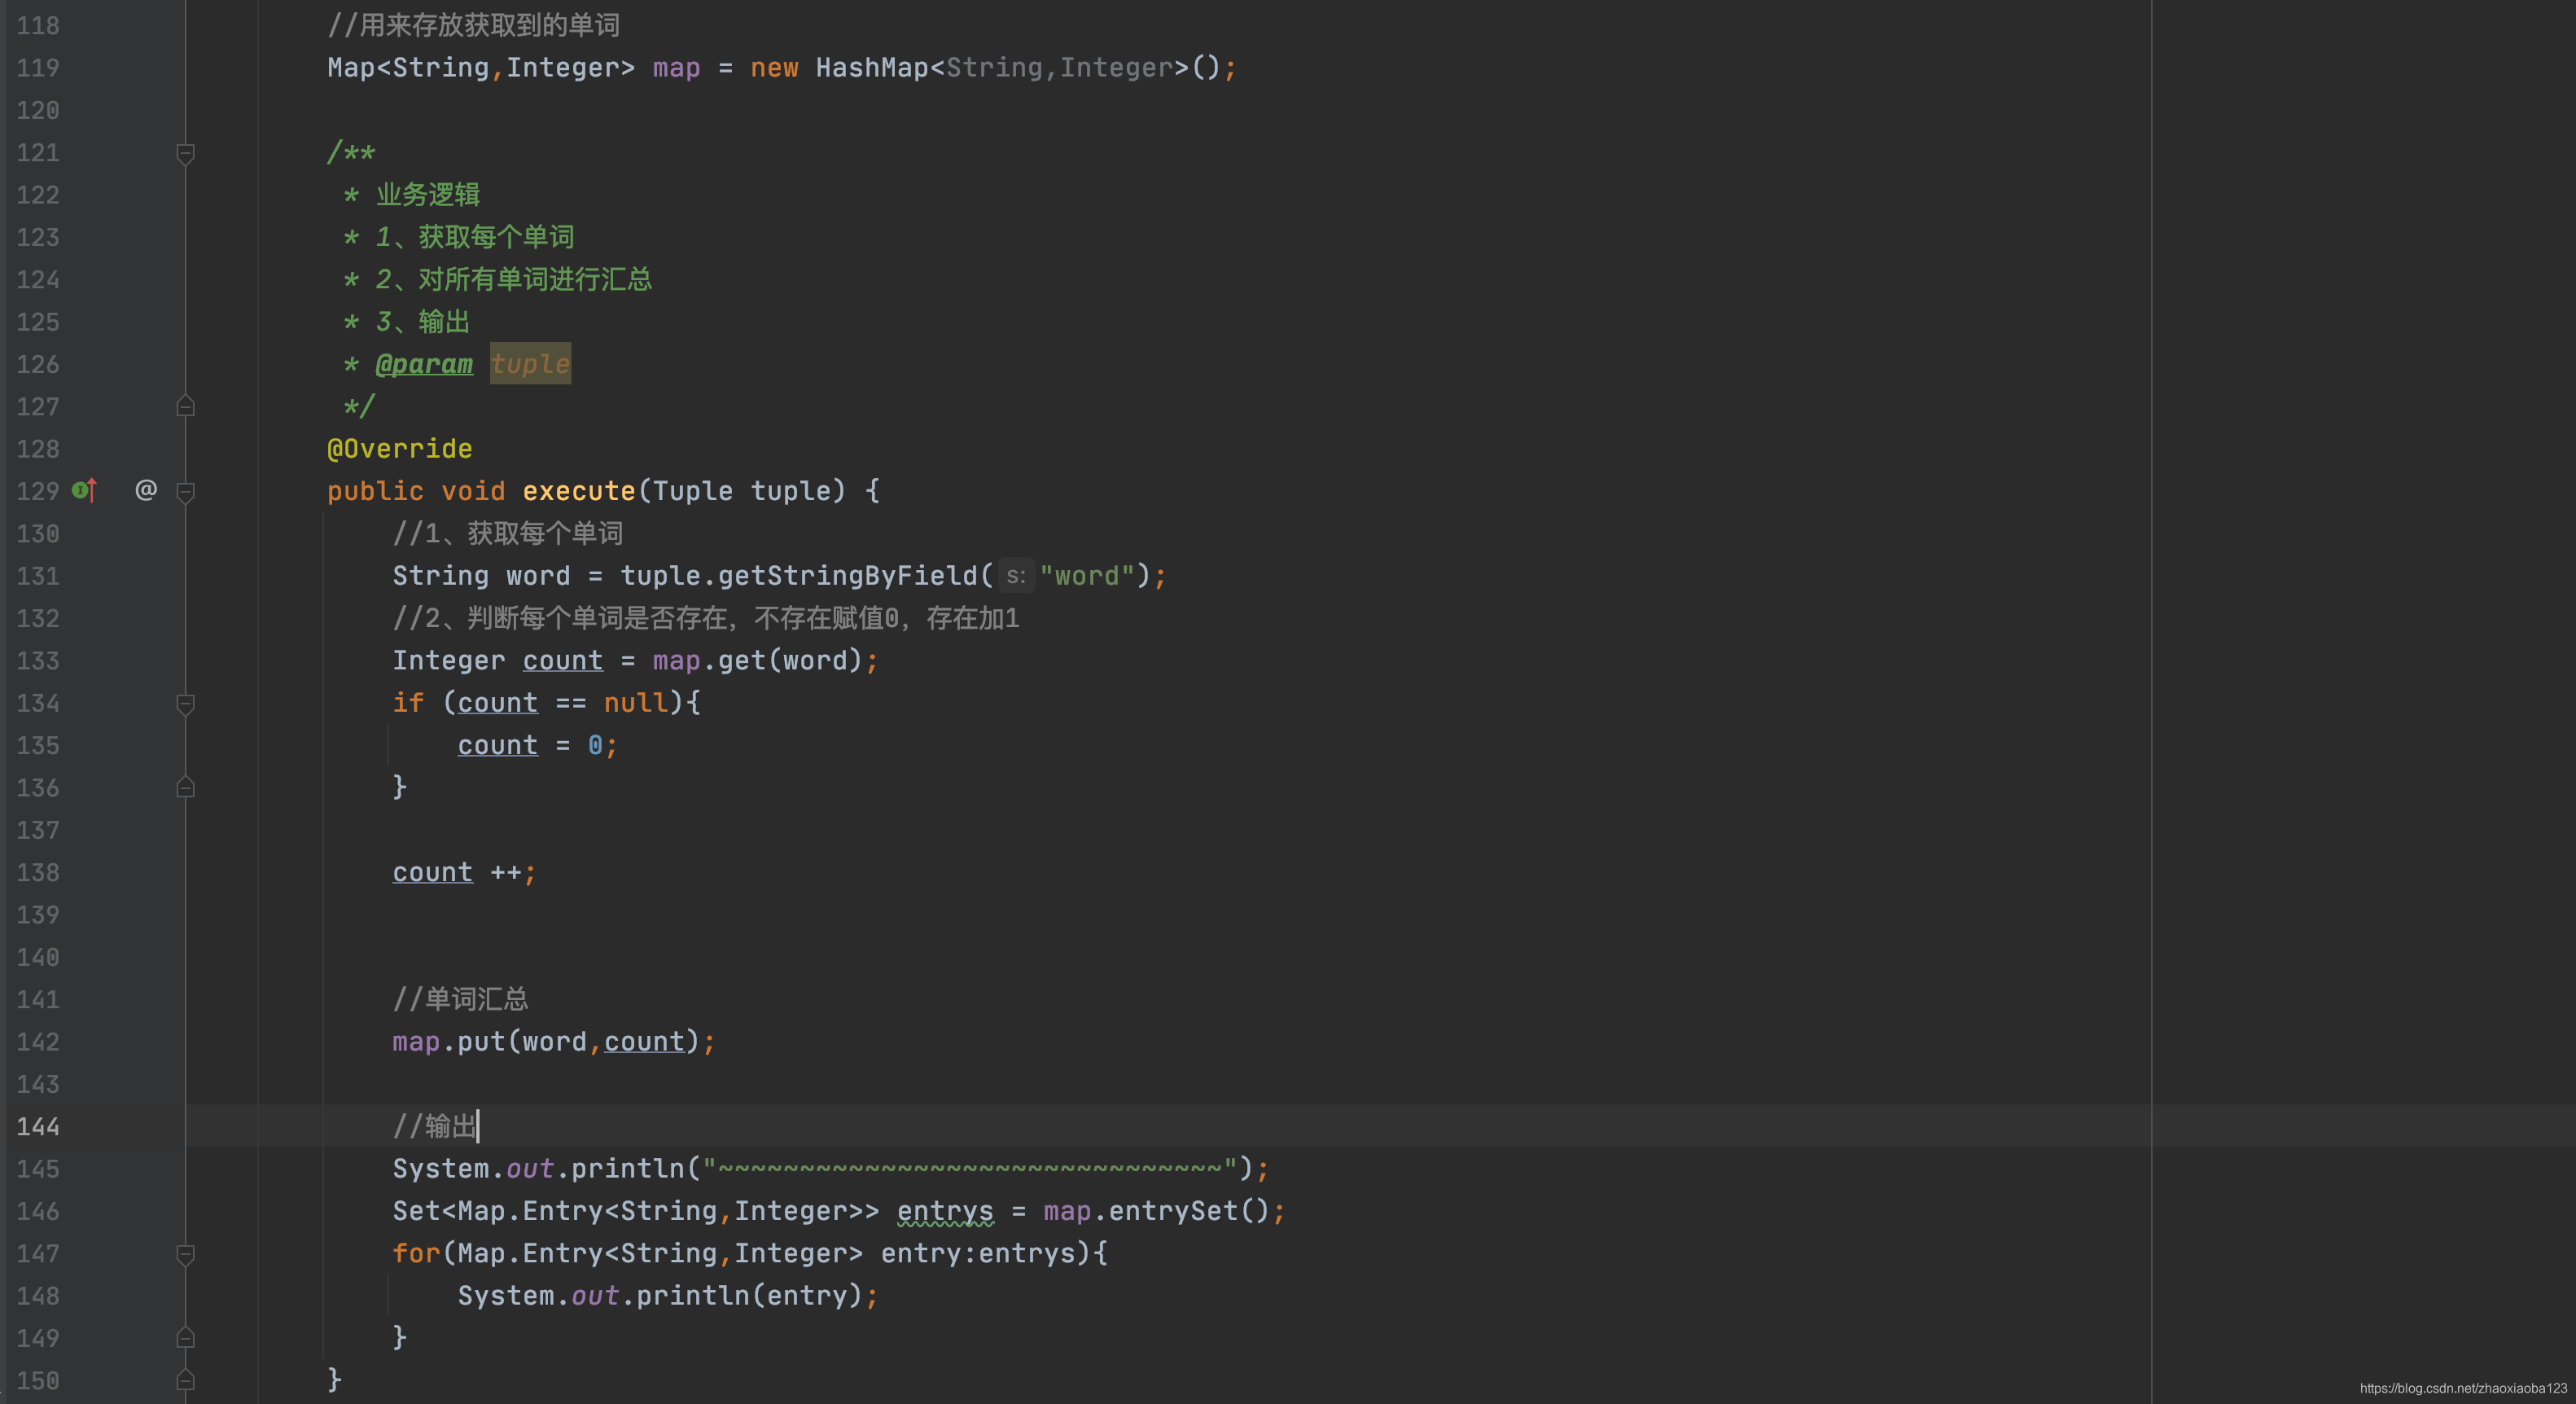The width and height of the screenshot is (2576, 1404).
Task: Click line number 129 in the gutter
Action: coord(38,491)
